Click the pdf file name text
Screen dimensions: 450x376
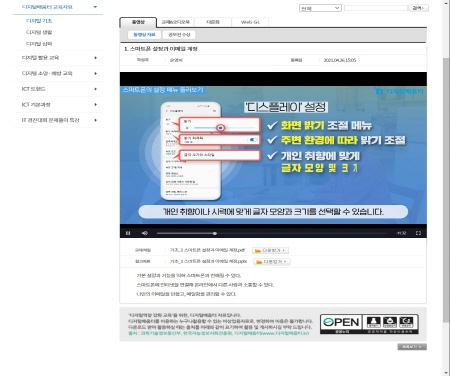[207, 250]
